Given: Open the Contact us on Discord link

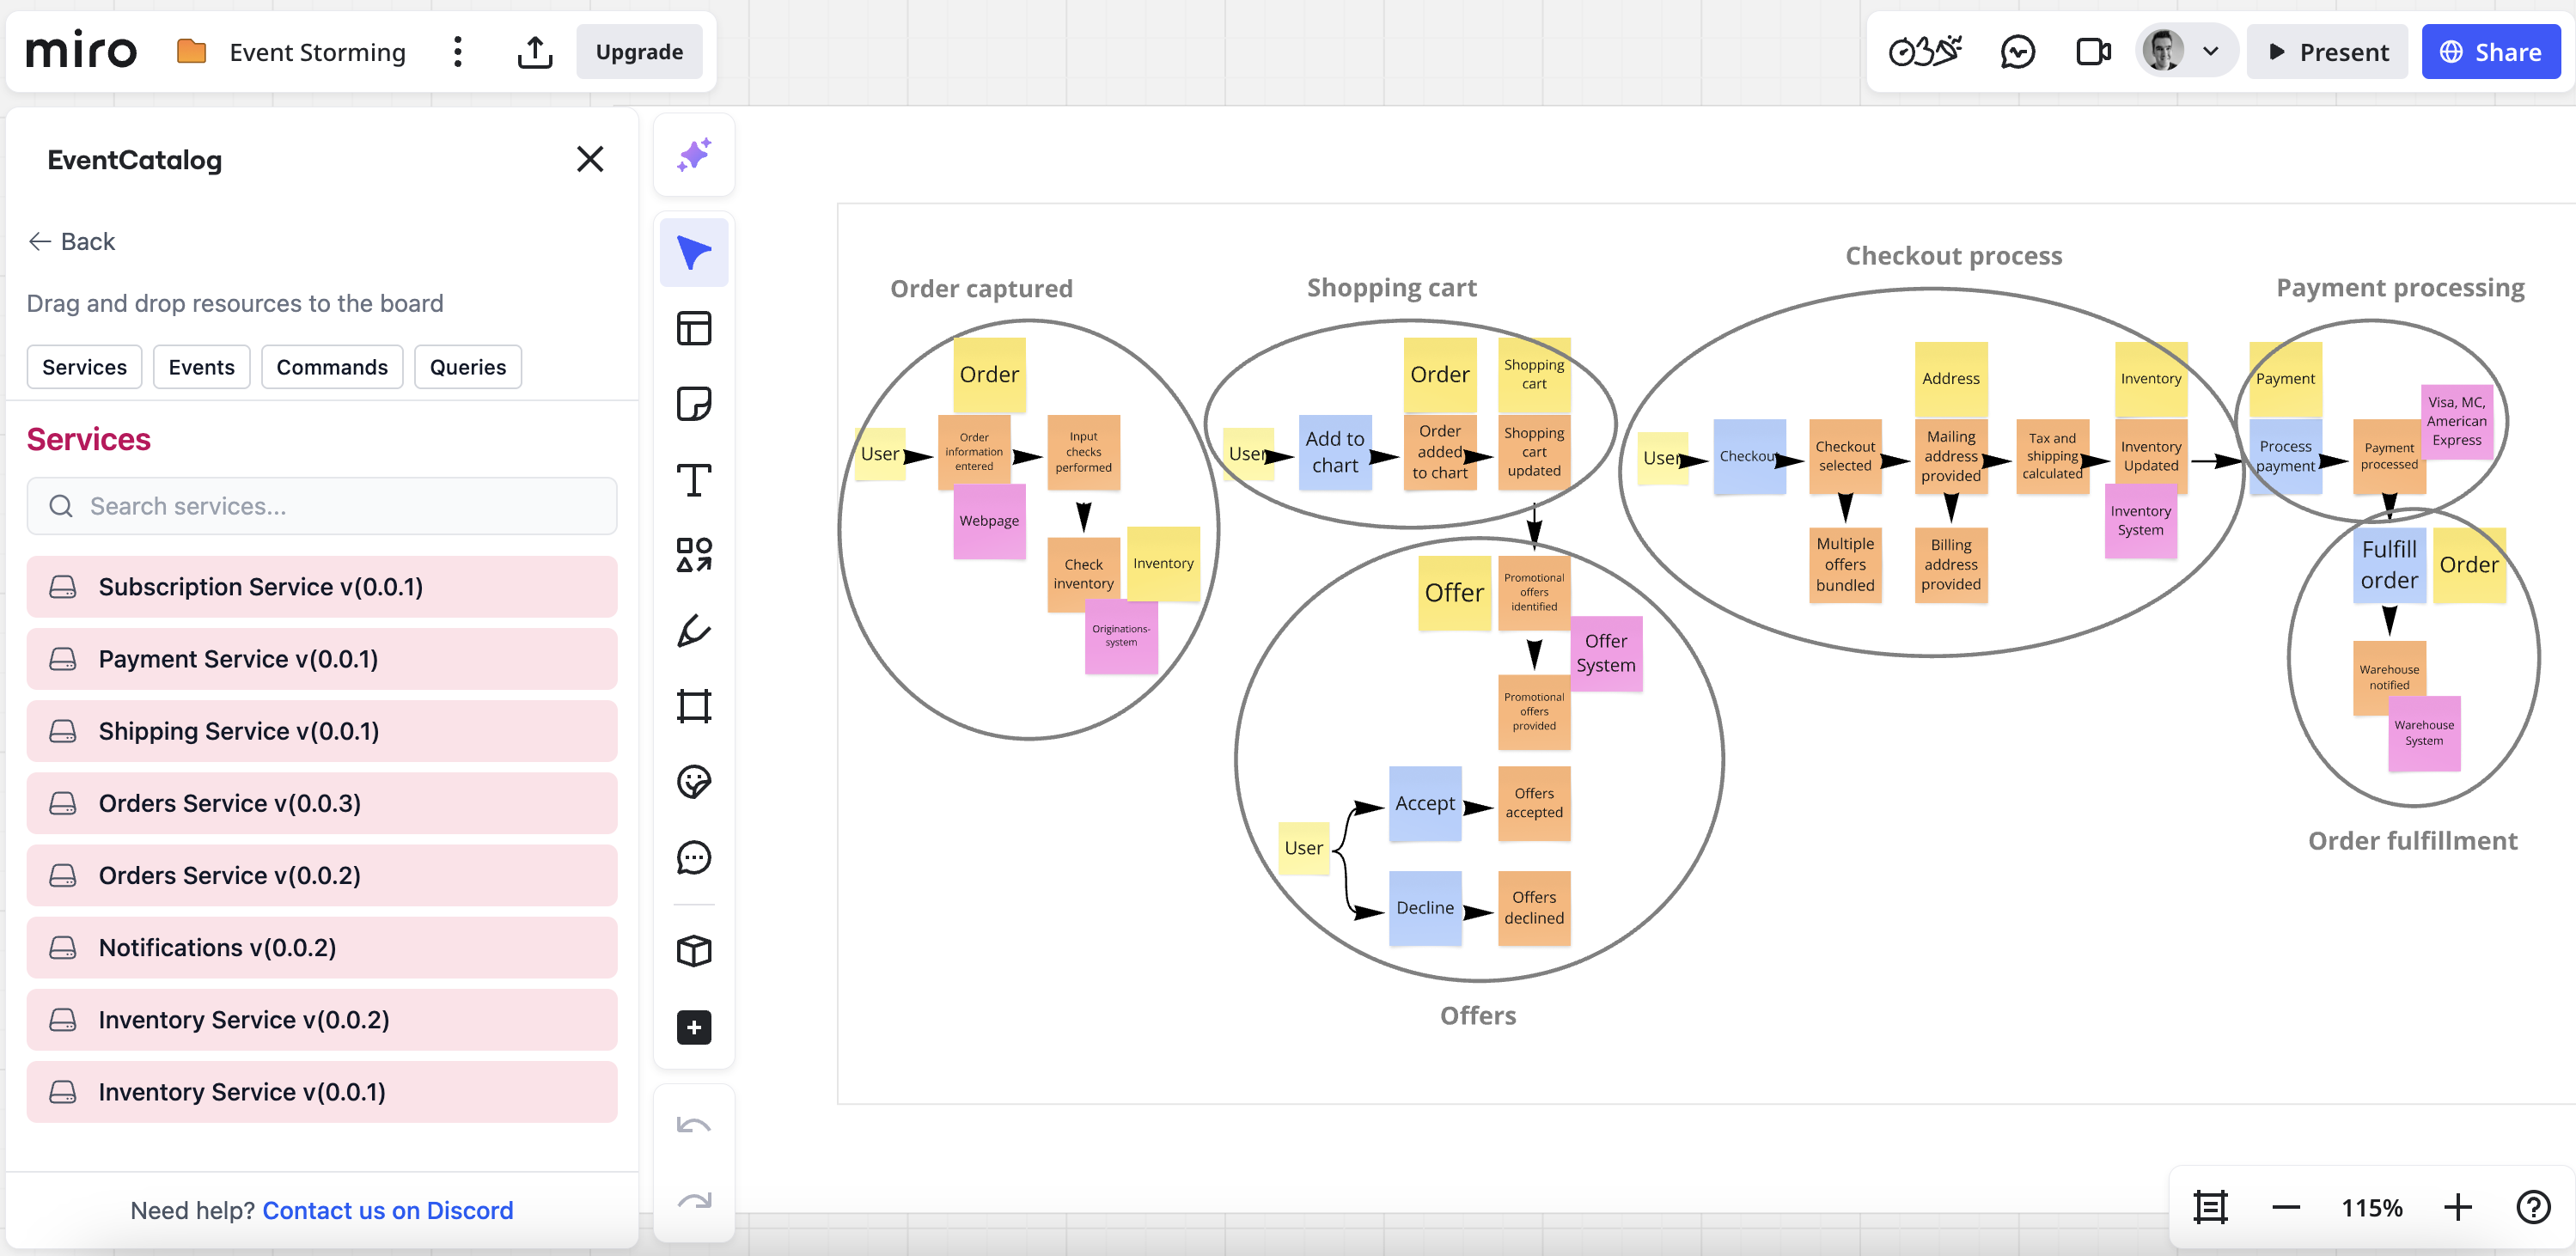Looking at the screenshot, I should coord(388,1210).
